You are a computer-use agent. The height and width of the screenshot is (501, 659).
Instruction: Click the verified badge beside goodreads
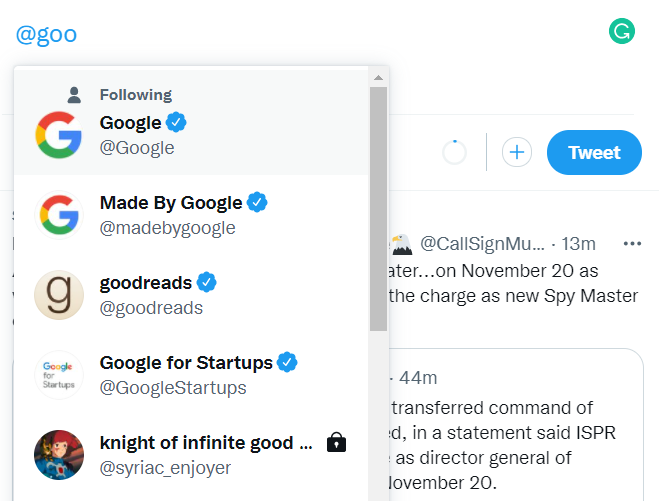click(x=206, y=282)
